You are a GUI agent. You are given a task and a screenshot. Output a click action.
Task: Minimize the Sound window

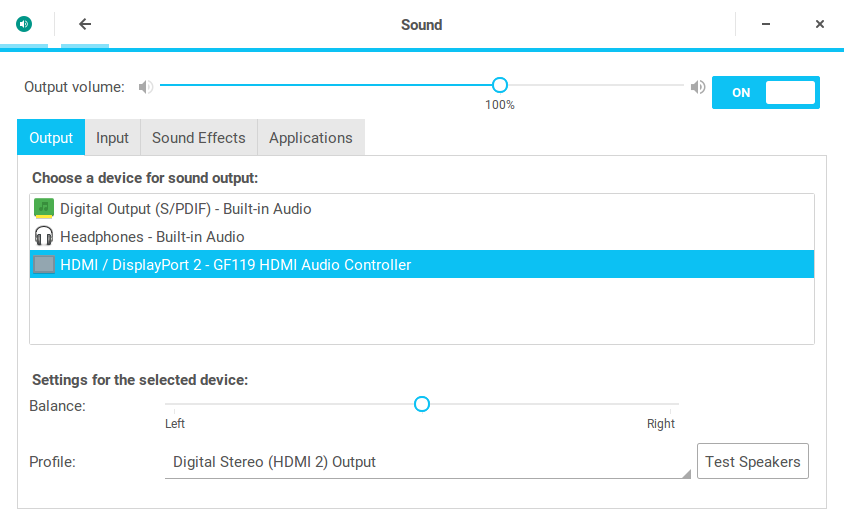(x=766, y=24)
